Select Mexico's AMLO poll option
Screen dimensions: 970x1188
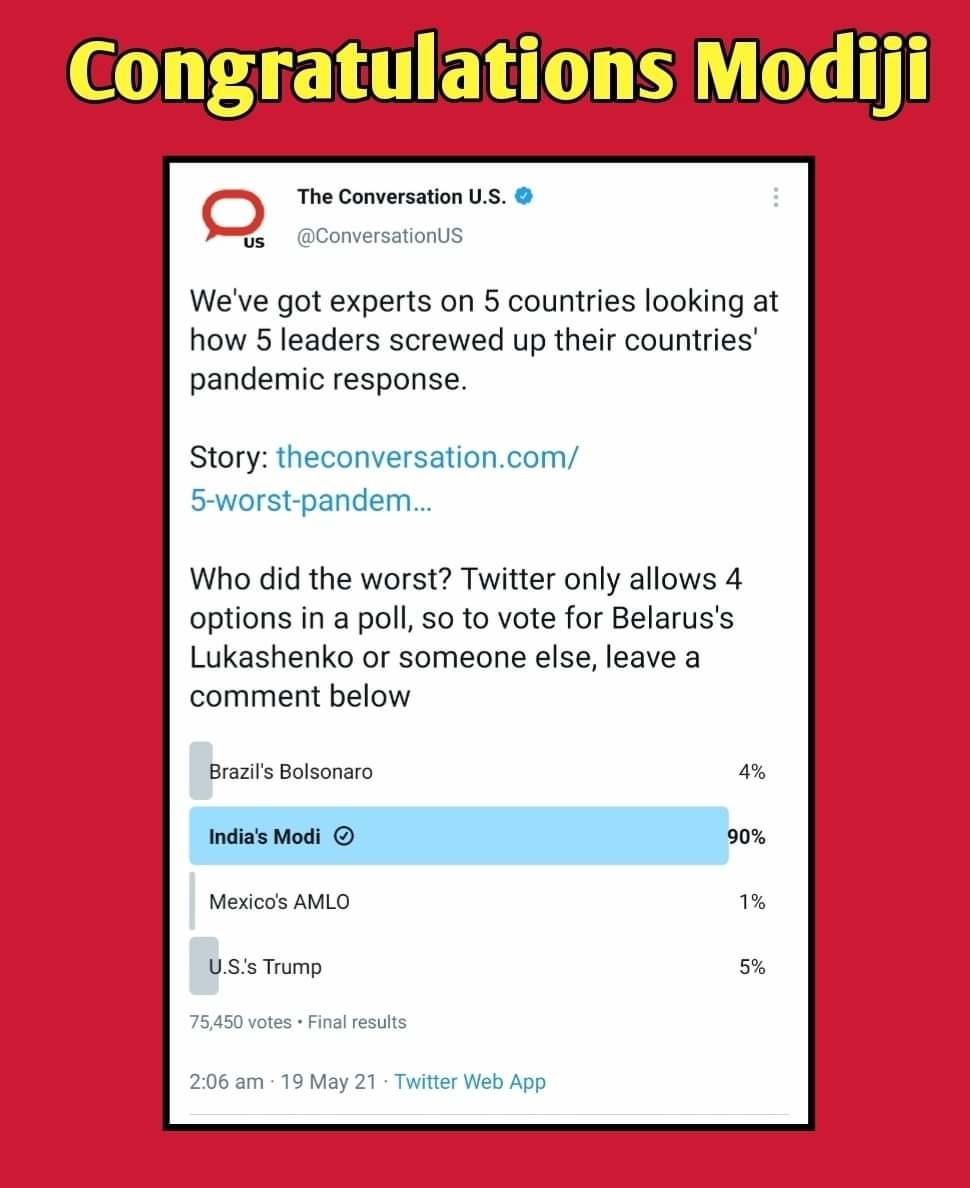pyautogui.click(x=477, y=902)
